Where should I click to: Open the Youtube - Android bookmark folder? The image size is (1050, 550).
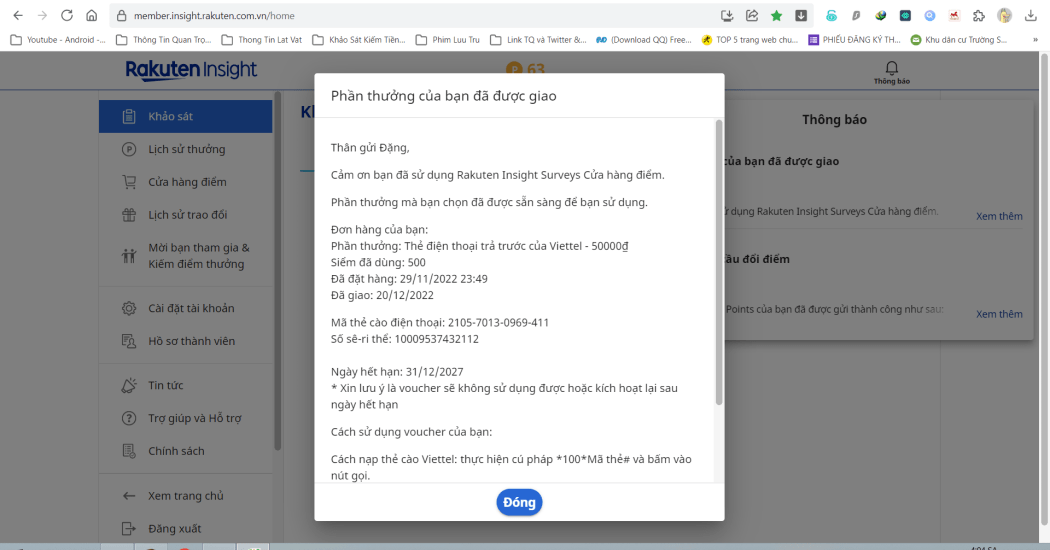point(58,40)
